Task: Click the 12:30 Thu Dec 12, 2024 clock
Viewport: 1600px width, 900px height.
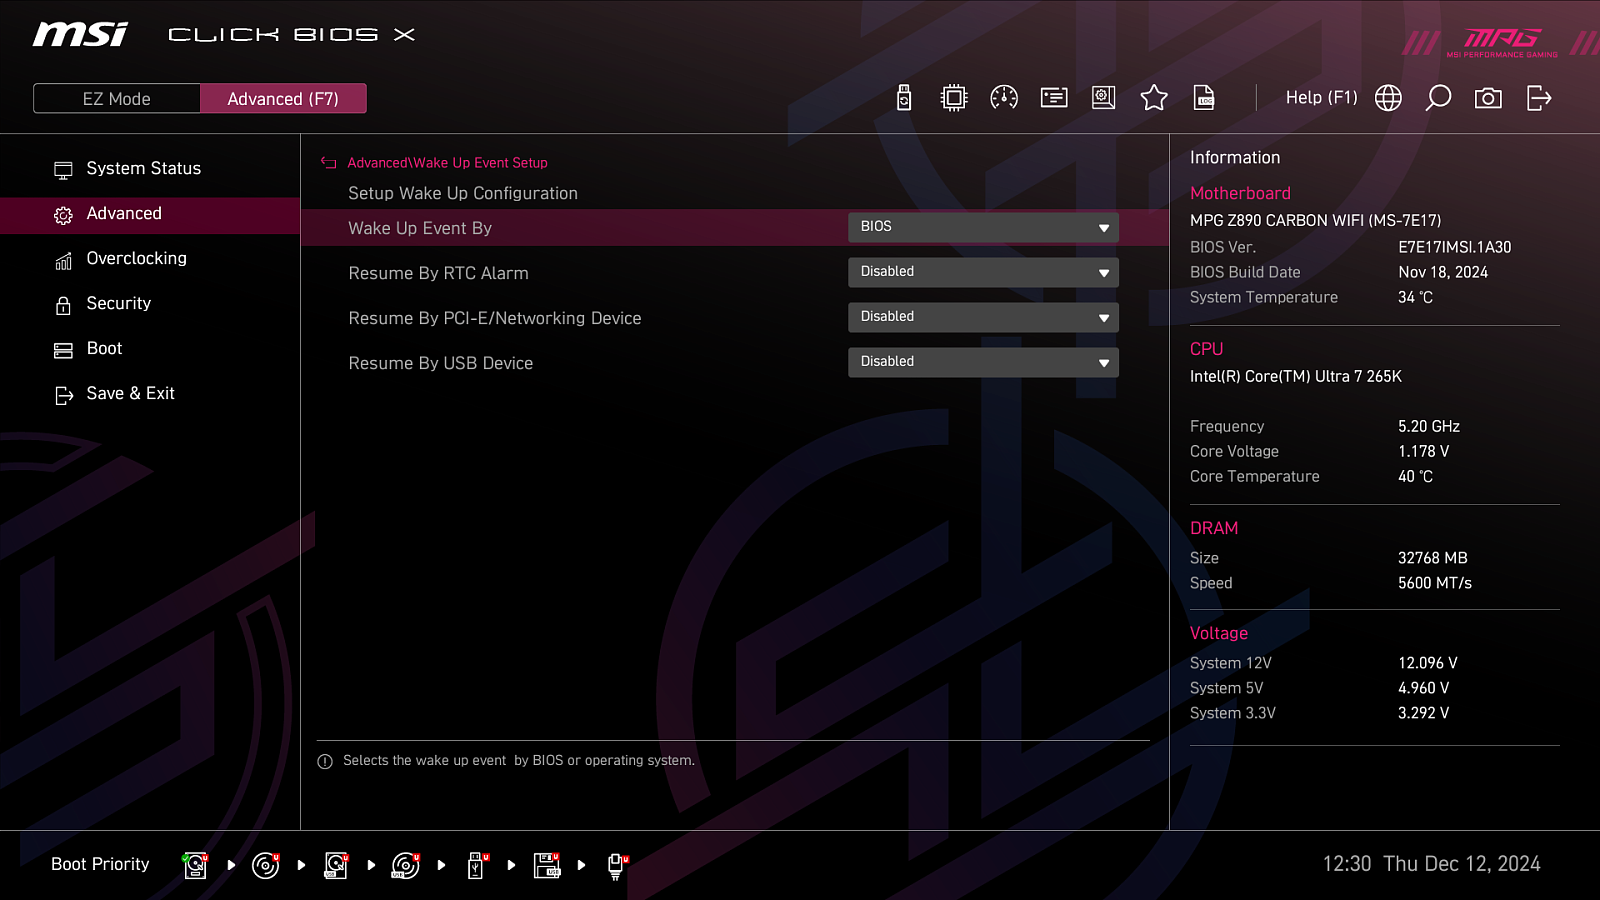Action: click(1431, 864)
